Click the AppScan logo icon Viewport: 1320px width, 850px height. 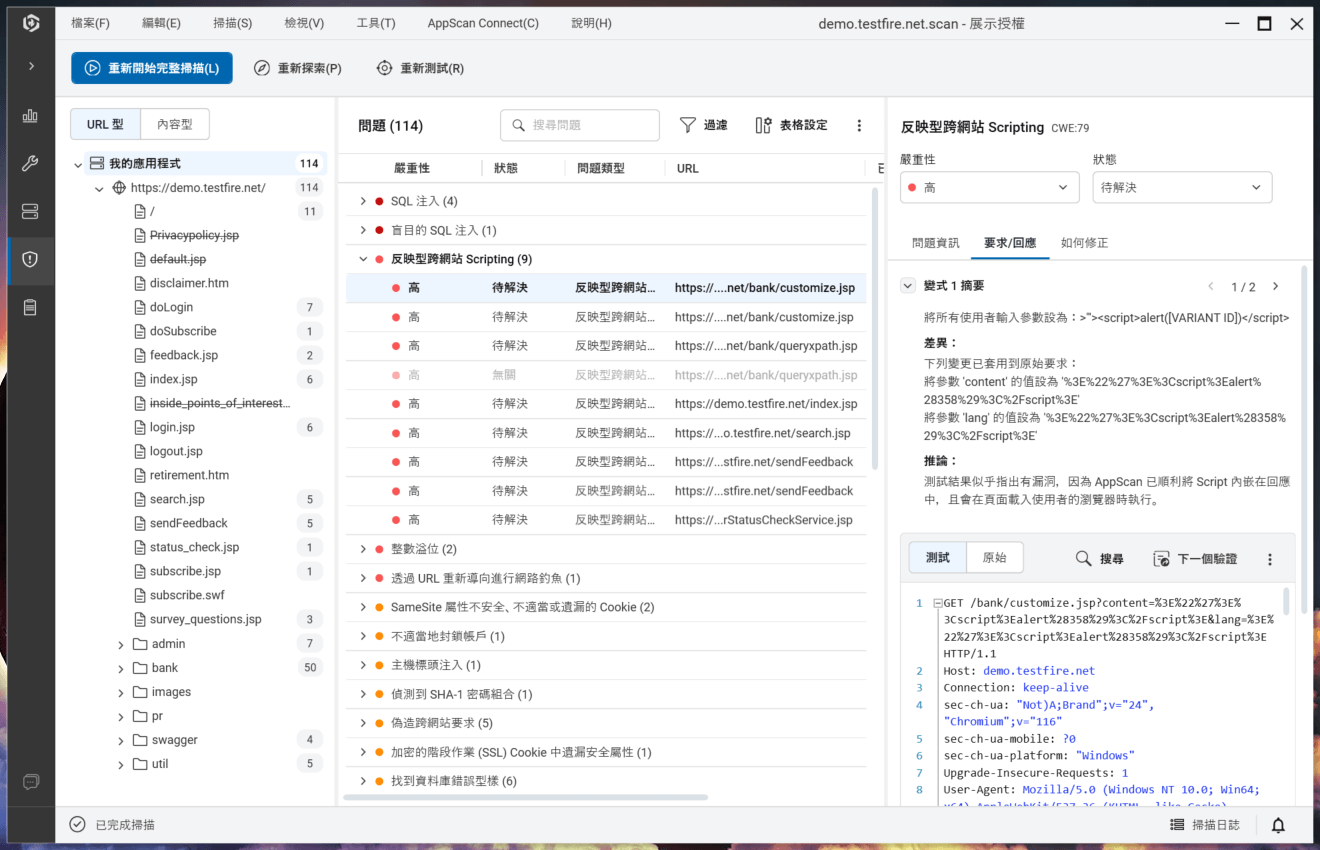click(31, 22)
